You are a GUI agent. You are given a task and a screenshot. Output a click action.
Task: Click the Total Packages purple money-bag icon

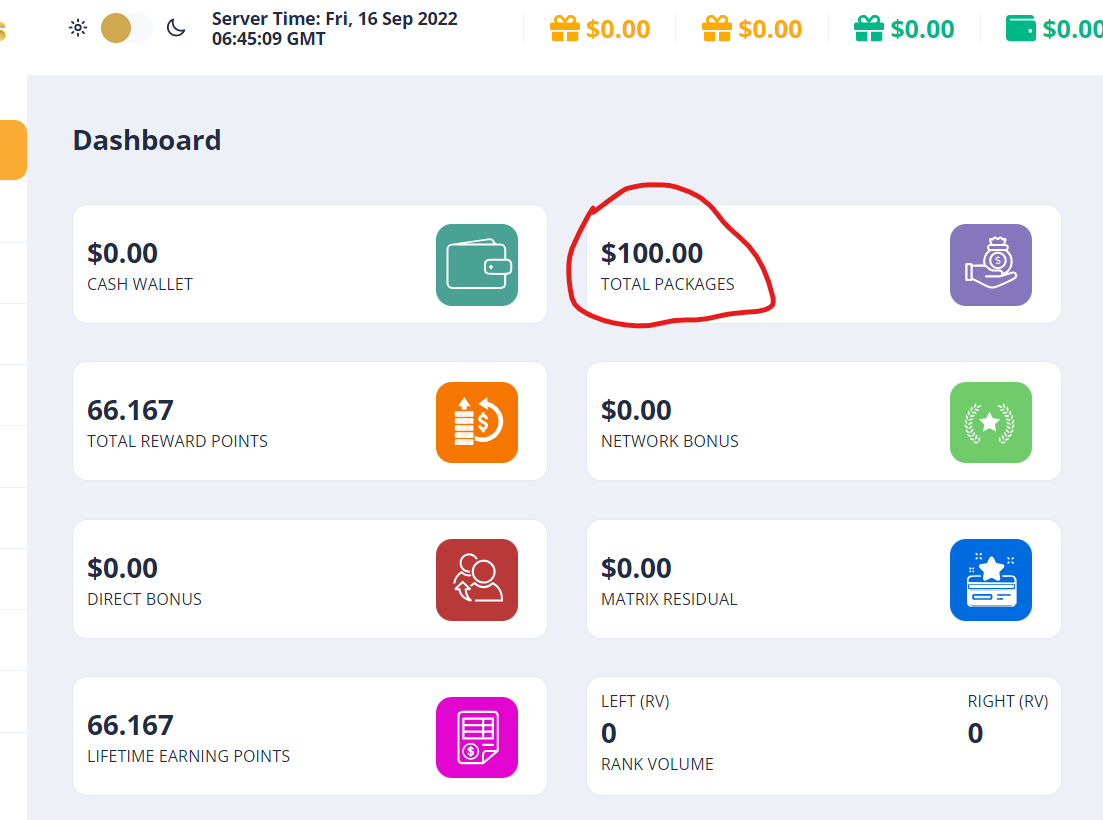(x=990, y=265)
